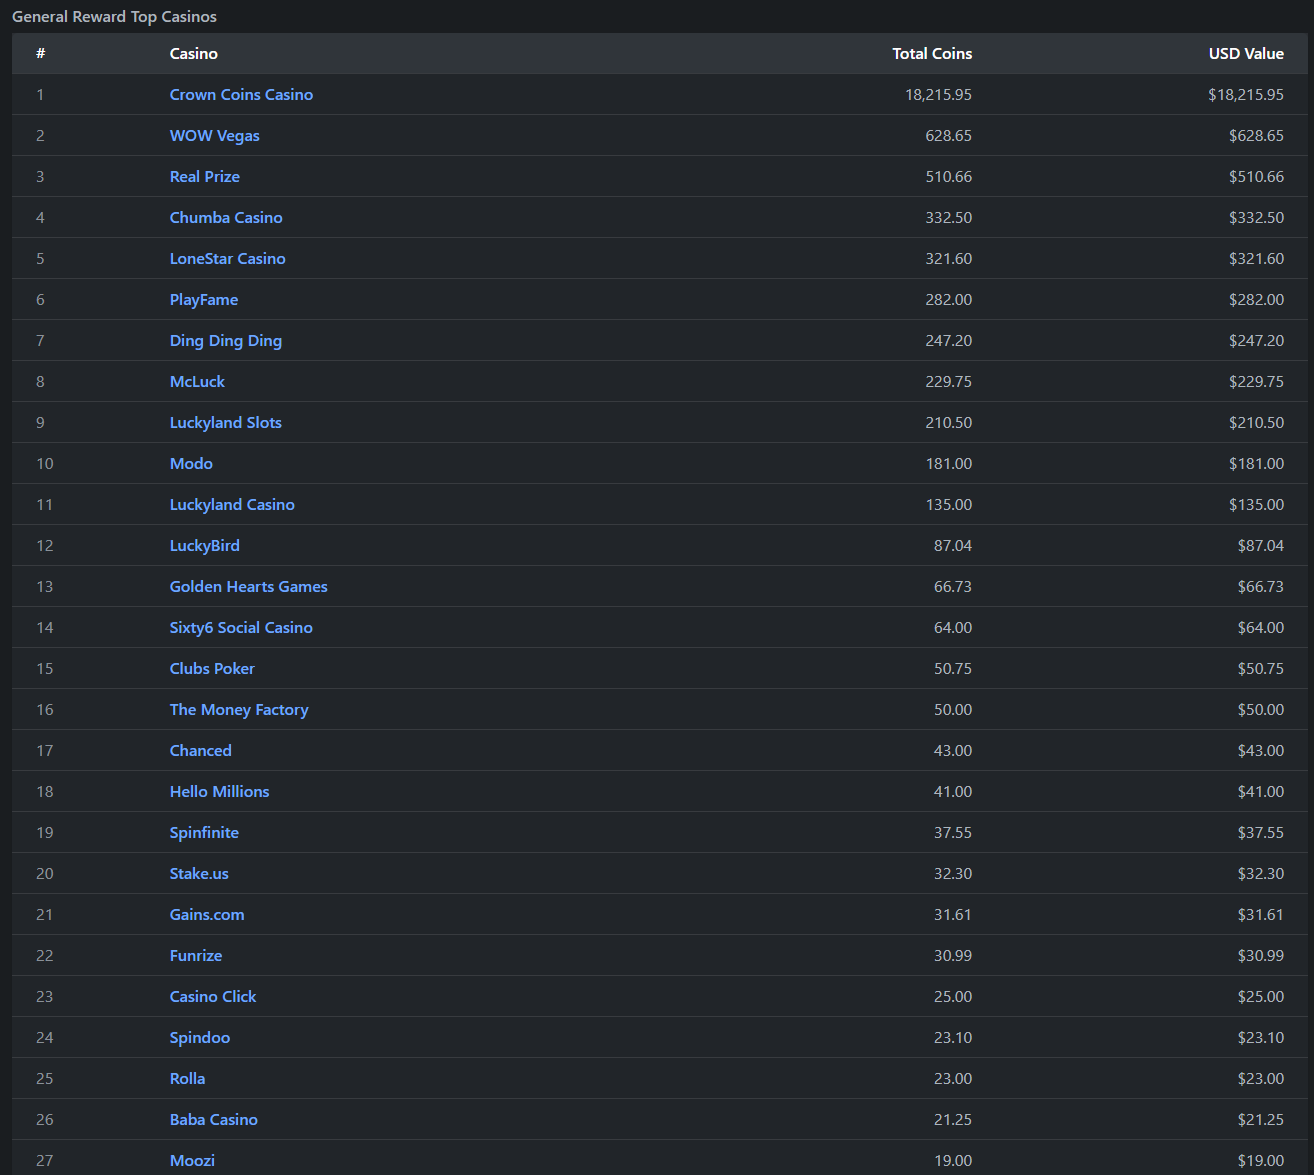Select the 628.65 total coins cell
Viewport: 1314px width, 1175px height.
(948, 135)
